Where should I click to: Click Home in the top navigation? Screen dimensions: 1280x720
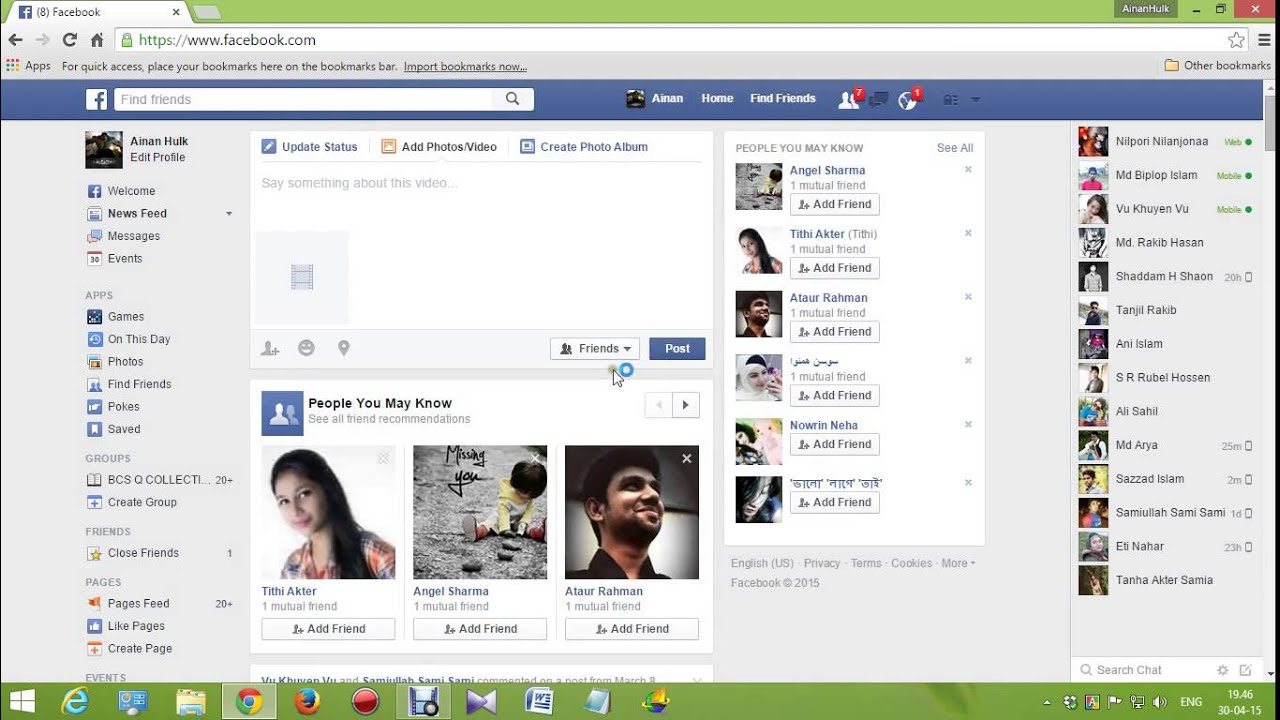tap(717, 99)
